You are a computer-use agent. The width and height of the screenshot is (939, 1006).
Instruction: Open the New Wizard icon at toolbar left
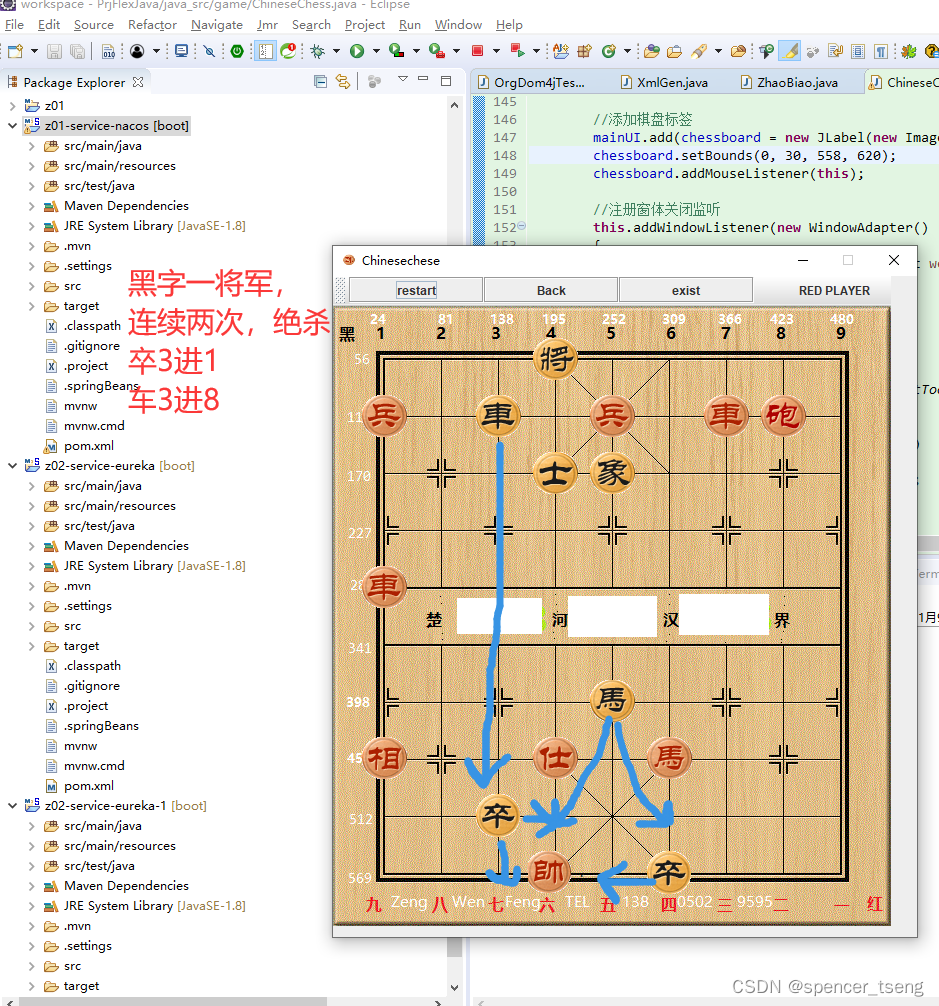[14, 50]
